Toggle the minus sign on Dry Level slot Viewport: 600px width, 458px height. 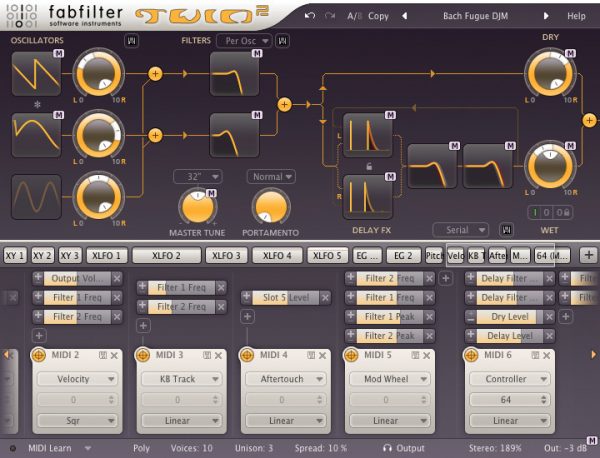pyautogui.click(x=472, y=317)
